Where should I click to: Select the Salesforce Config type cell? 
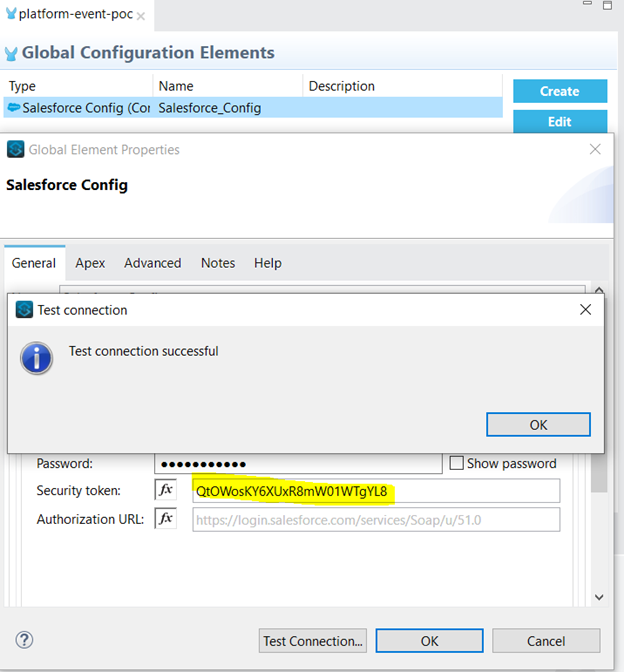(78, 108)
